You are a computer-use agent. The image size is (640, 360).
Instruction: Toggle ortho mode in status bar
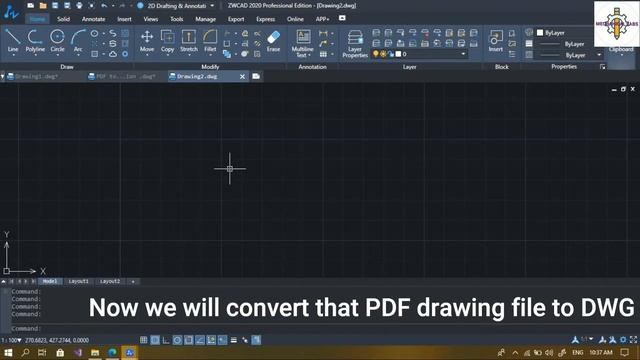pos(166,340)
